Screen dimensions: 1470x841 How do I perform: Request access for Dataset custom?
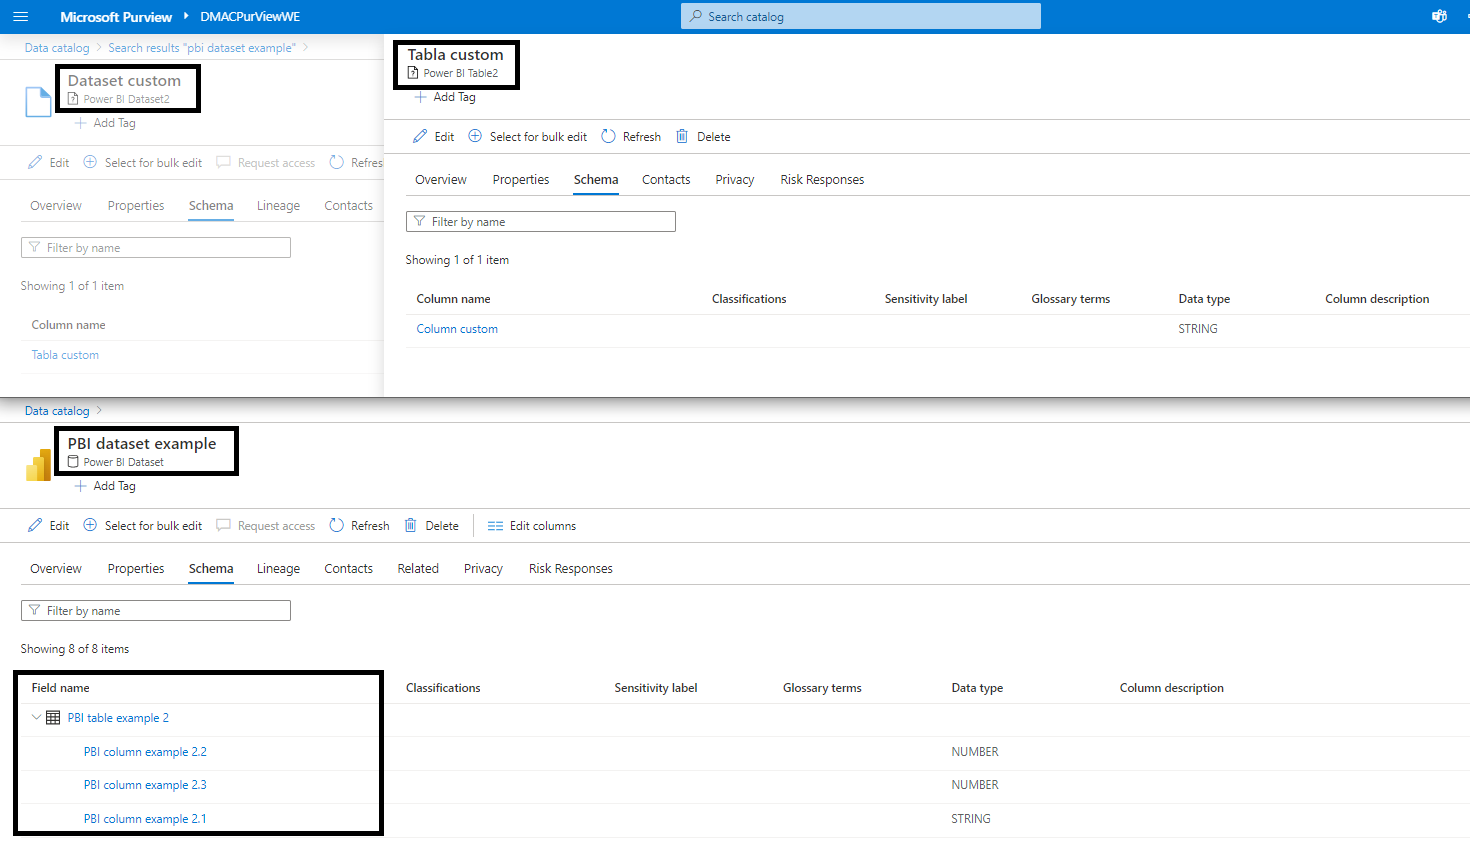coord(265,163)
